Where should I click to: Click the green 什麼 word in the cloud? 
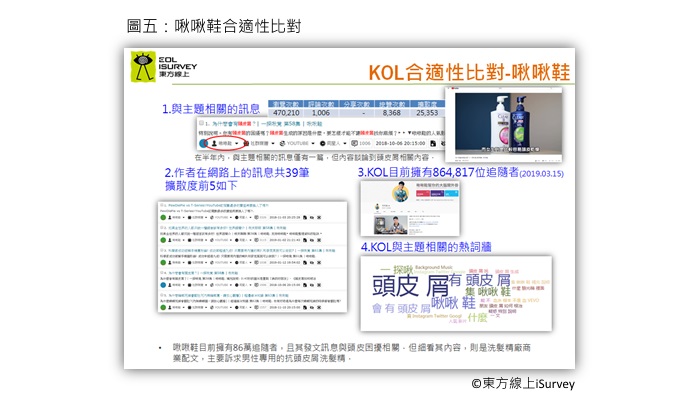tap(477, 317)
